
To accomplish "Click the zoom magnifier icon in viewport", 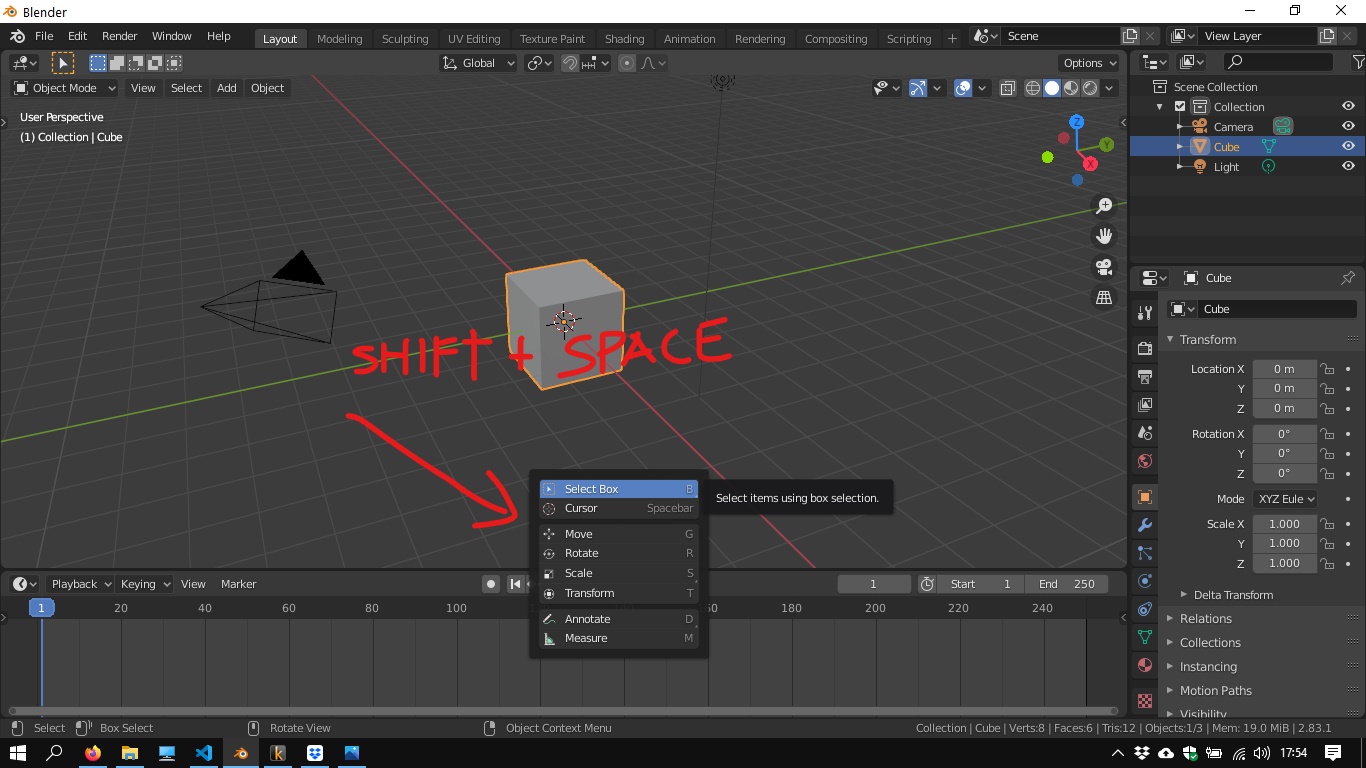I will 1104,206.
